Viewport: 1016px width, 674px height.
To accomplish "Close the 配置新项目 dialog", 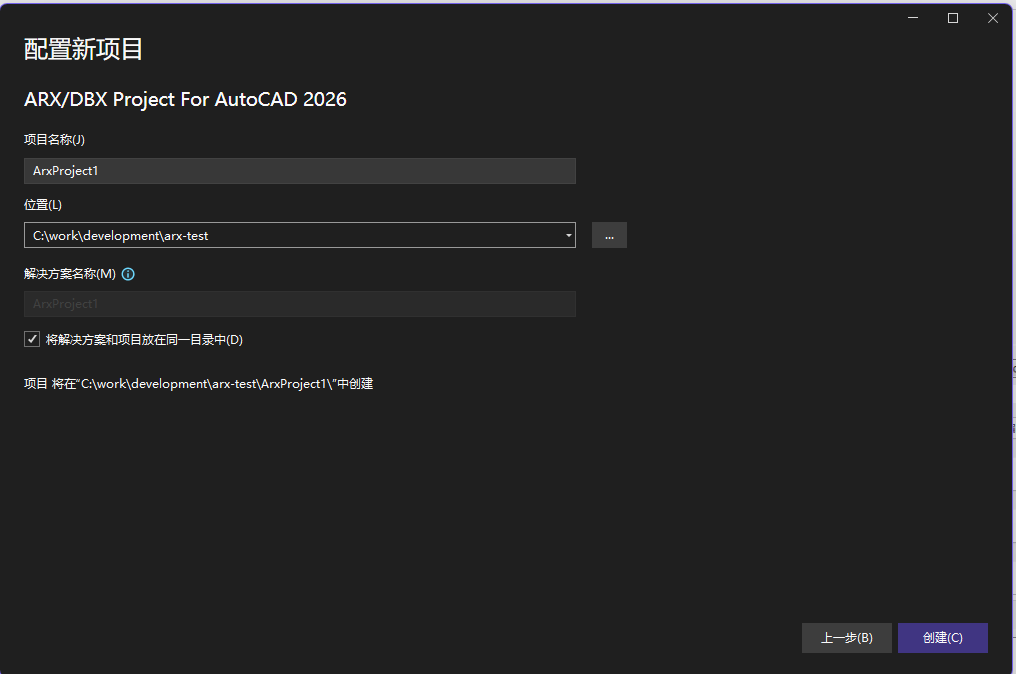I will [992, 18].
